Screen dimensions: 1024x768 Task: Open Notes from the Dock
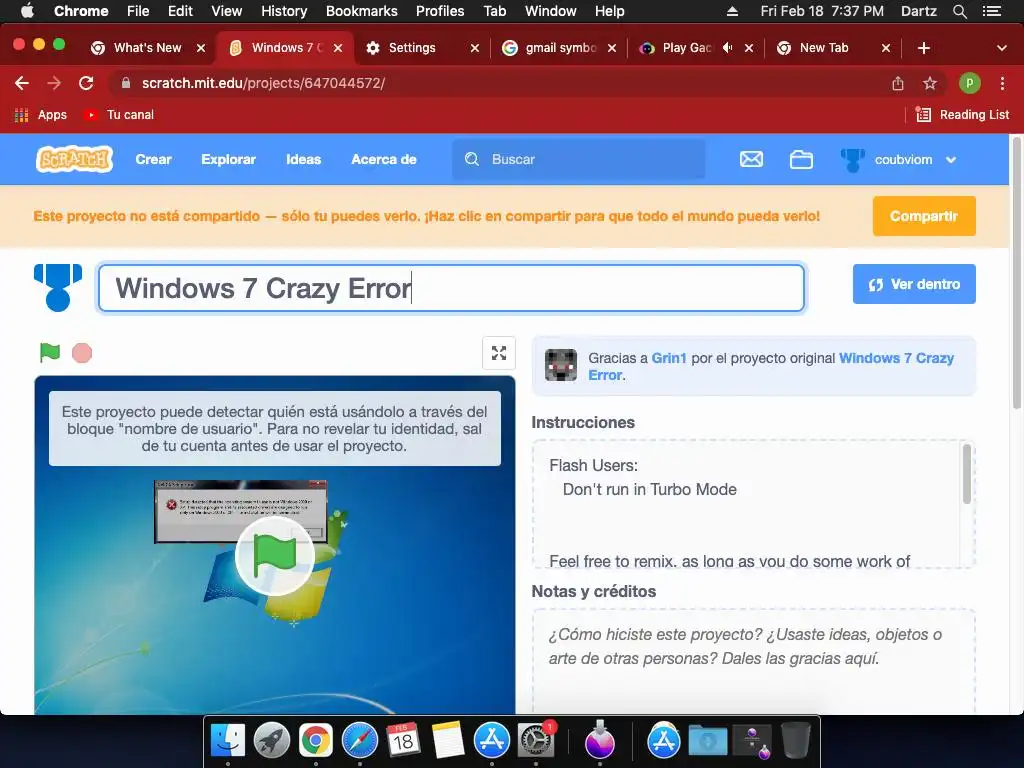(447, 741)
